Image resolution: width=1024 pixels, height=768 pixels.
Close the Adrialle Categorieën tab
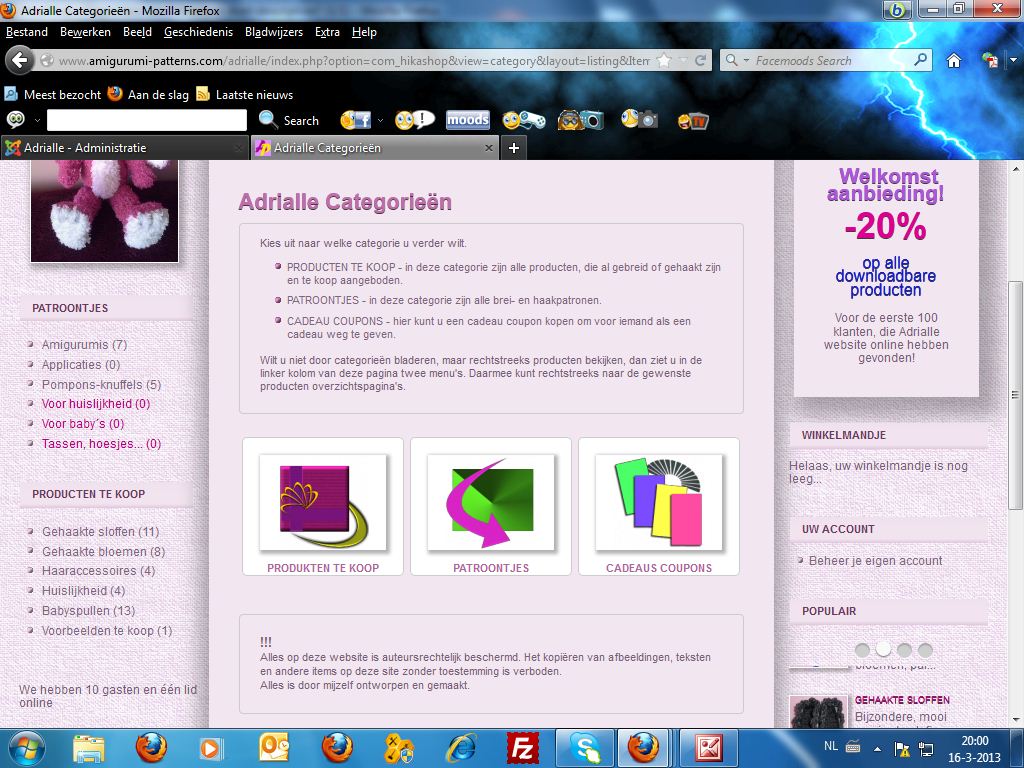pos(488,148)
